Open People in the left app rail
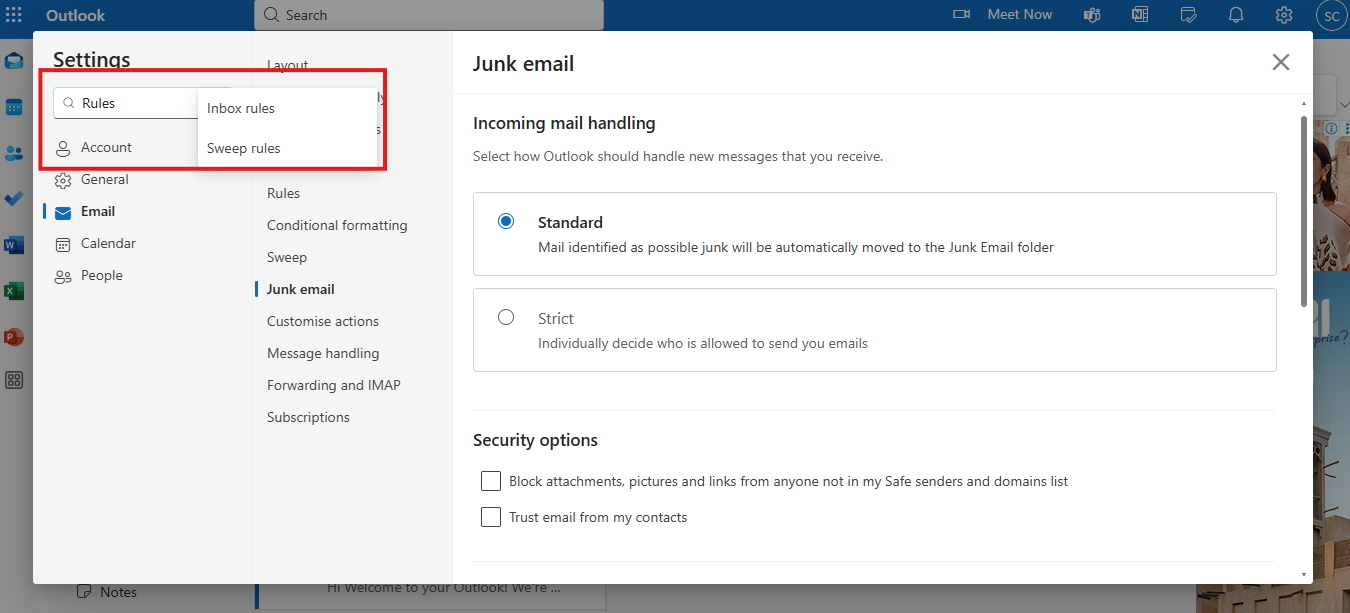The image size is (1350, 613). [x=14, y=153]
